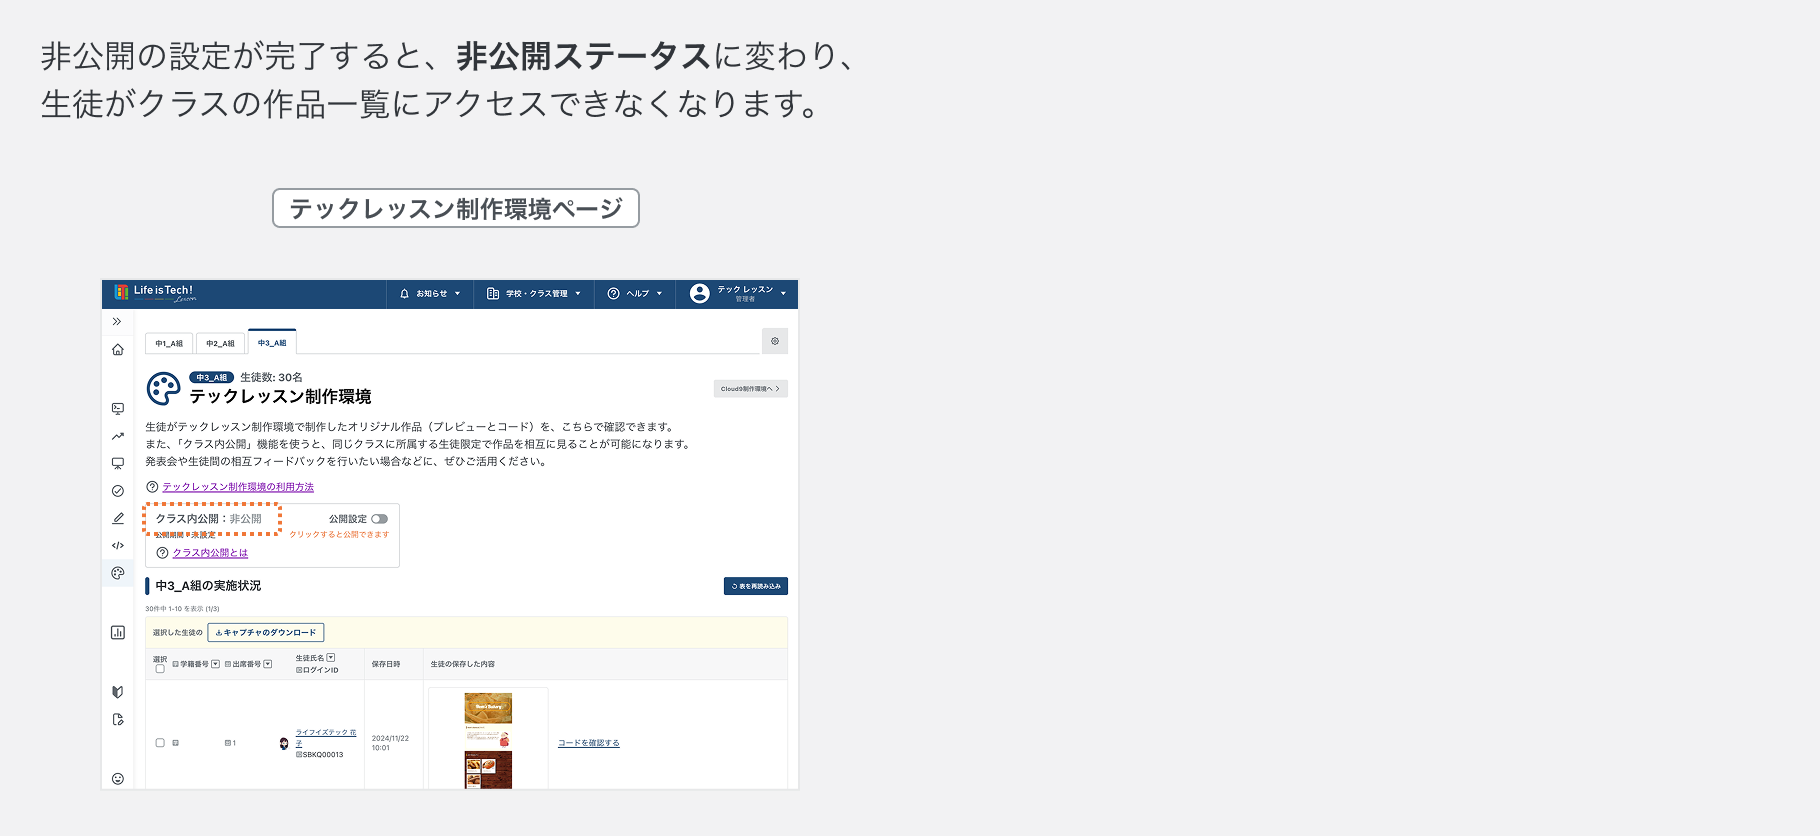Click the 2024/11/22 10:01 date cell
This screenshot has height=836, width=1820.
390,743
